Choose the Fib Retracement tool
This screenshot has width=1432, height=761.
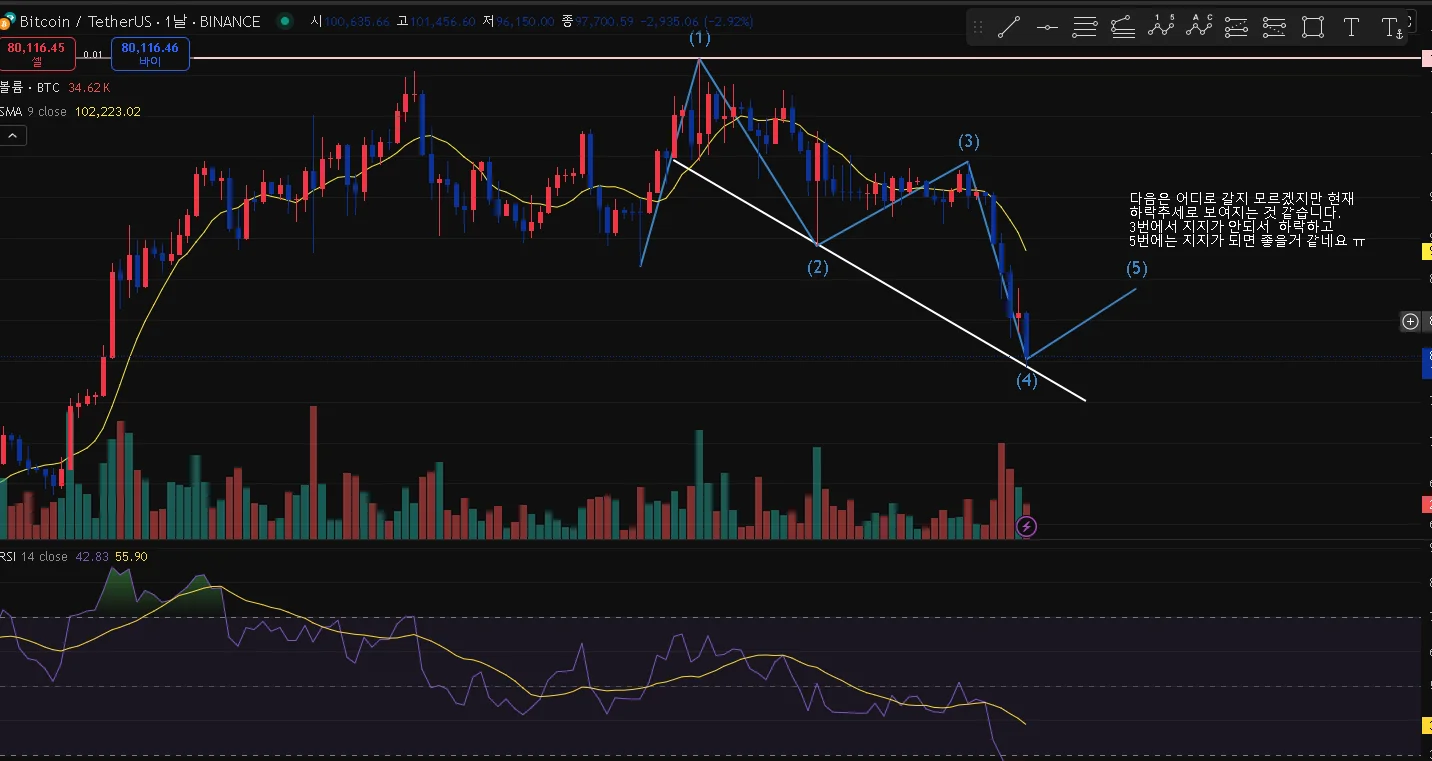pyautogui.click(x=1085, y=28)
